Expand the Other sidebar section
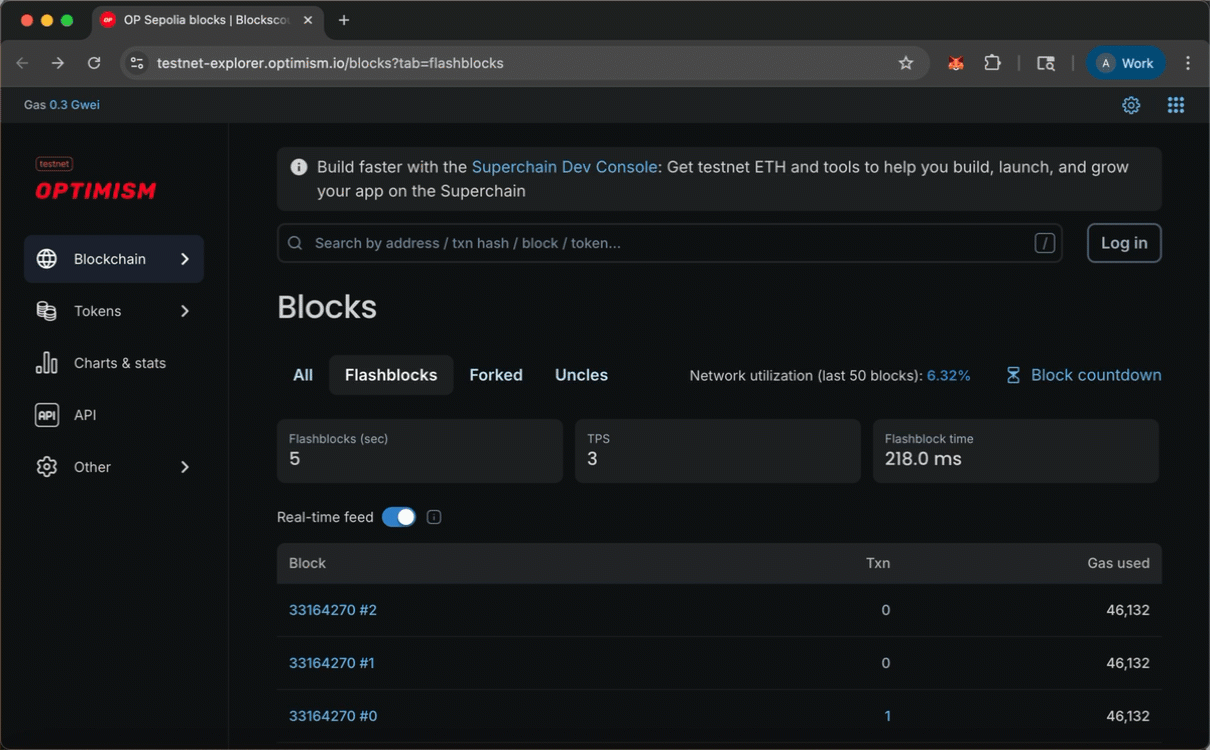 [184, 467]
